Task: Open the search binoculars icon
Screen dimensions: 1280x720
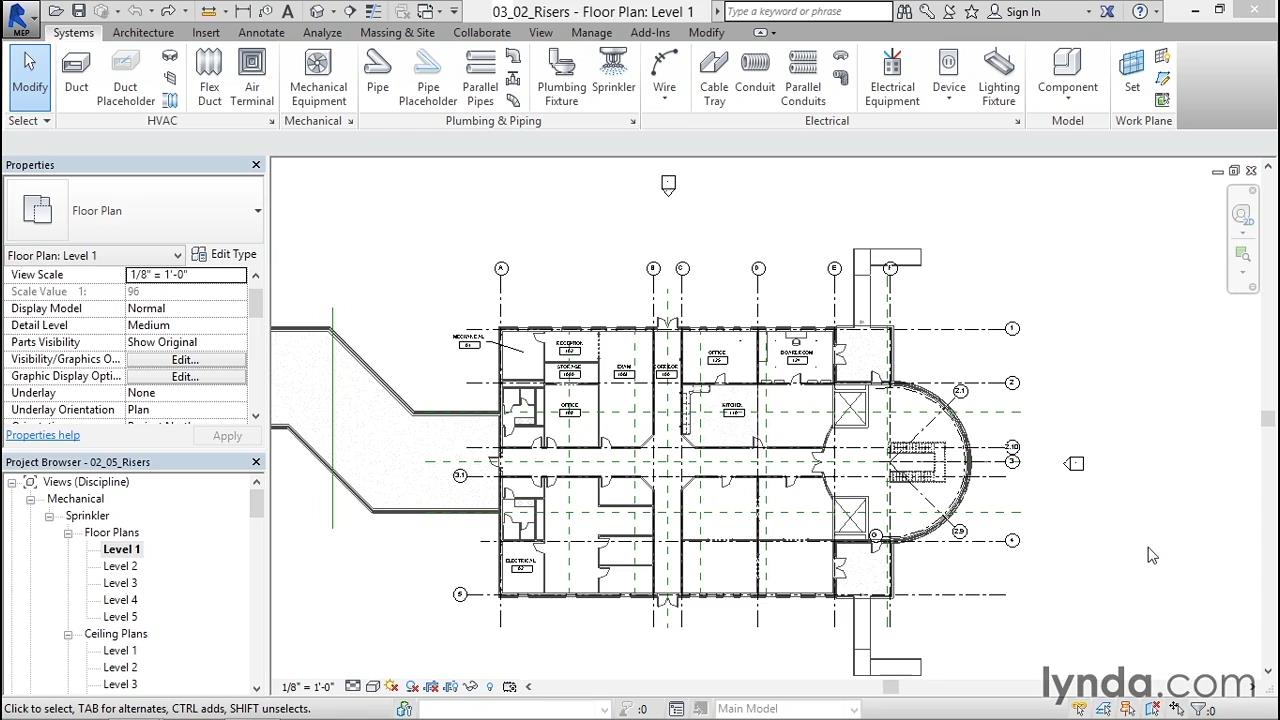Action: click(904, 12)
